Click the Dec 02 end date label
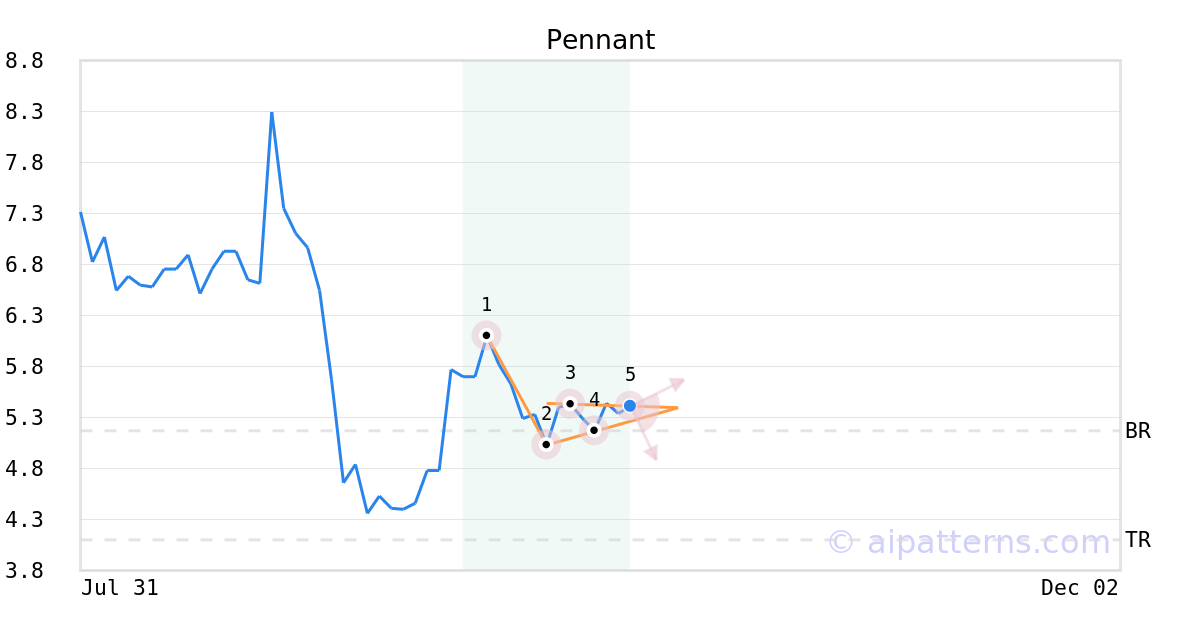 (1079, 588)
